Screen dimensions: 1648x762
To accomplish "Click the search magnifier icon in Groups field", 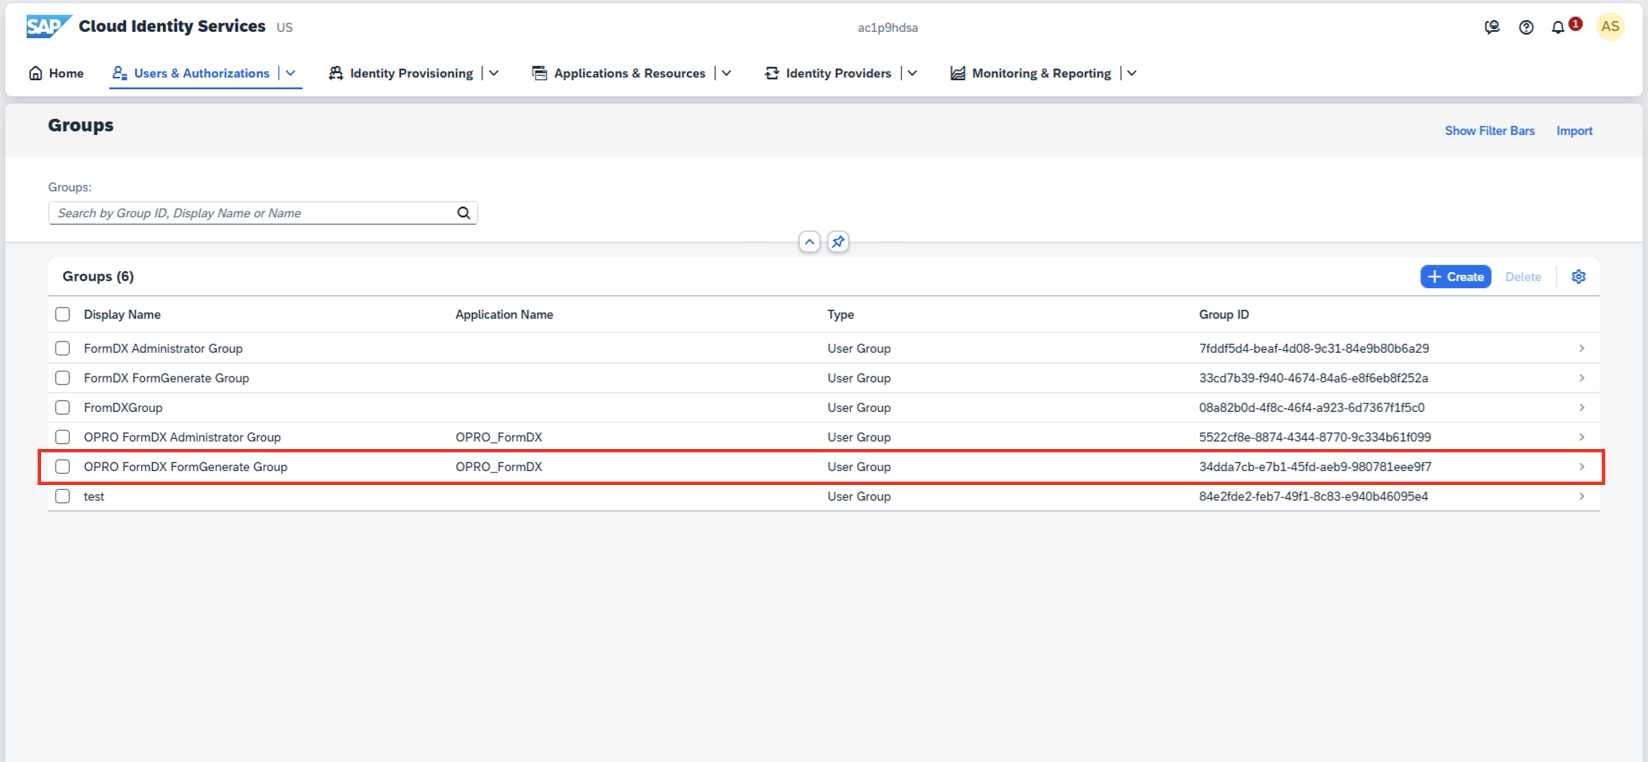I will click(463, 213).
